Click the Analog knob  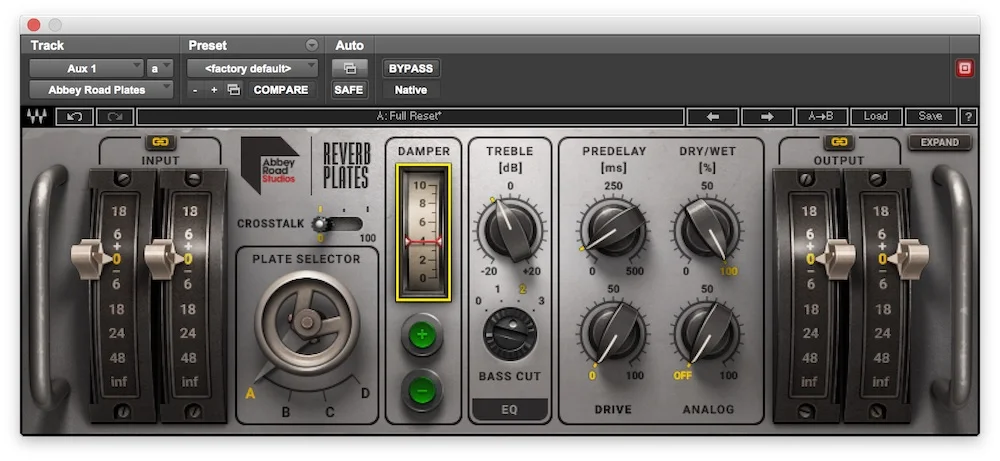coord(707,332)
